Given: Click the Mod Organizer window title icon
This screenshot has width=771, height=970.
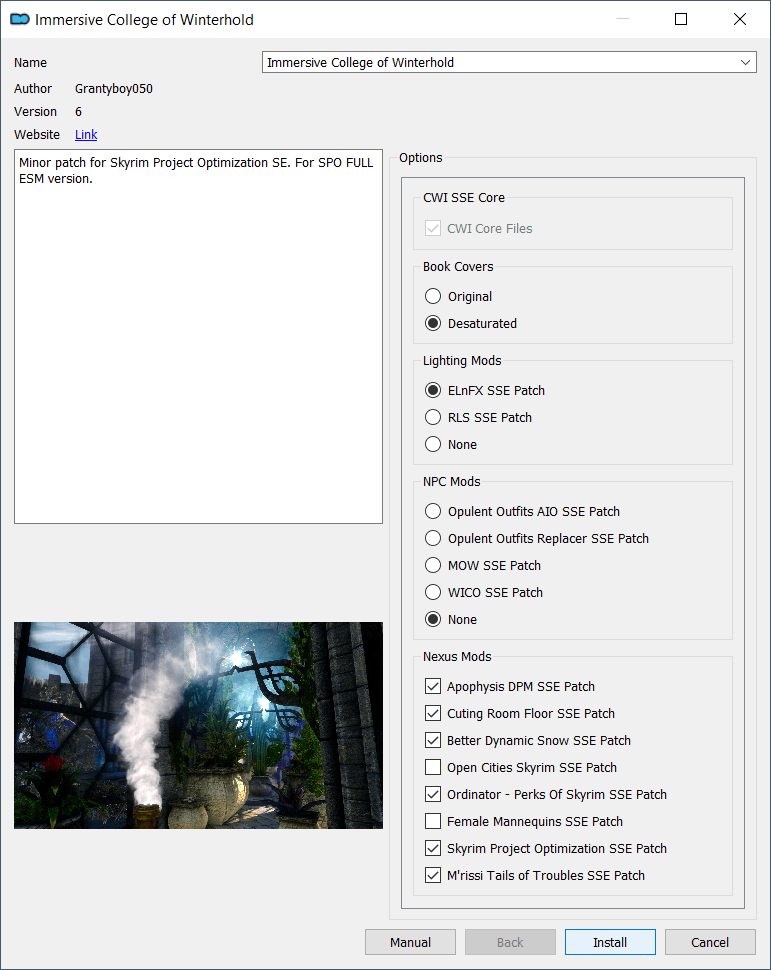Looking at the screenshot, I should click(20, 19).
